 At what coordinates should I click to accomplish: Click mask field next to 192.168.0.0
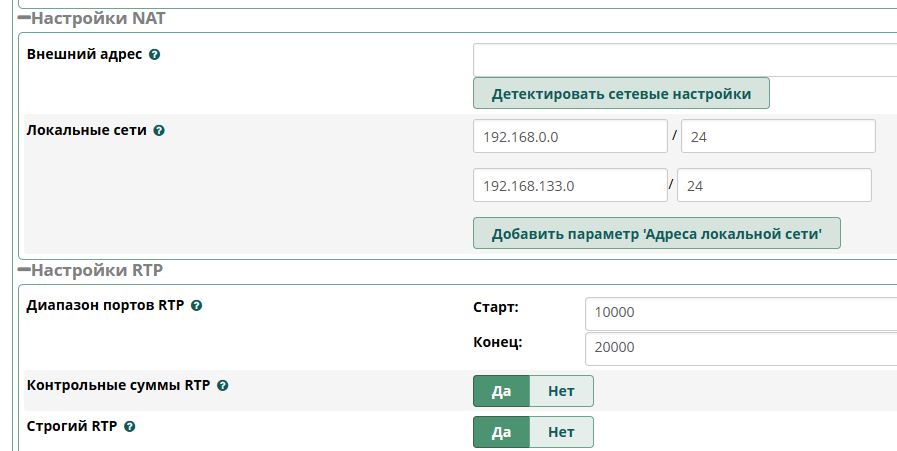click(x=778, y=136)
